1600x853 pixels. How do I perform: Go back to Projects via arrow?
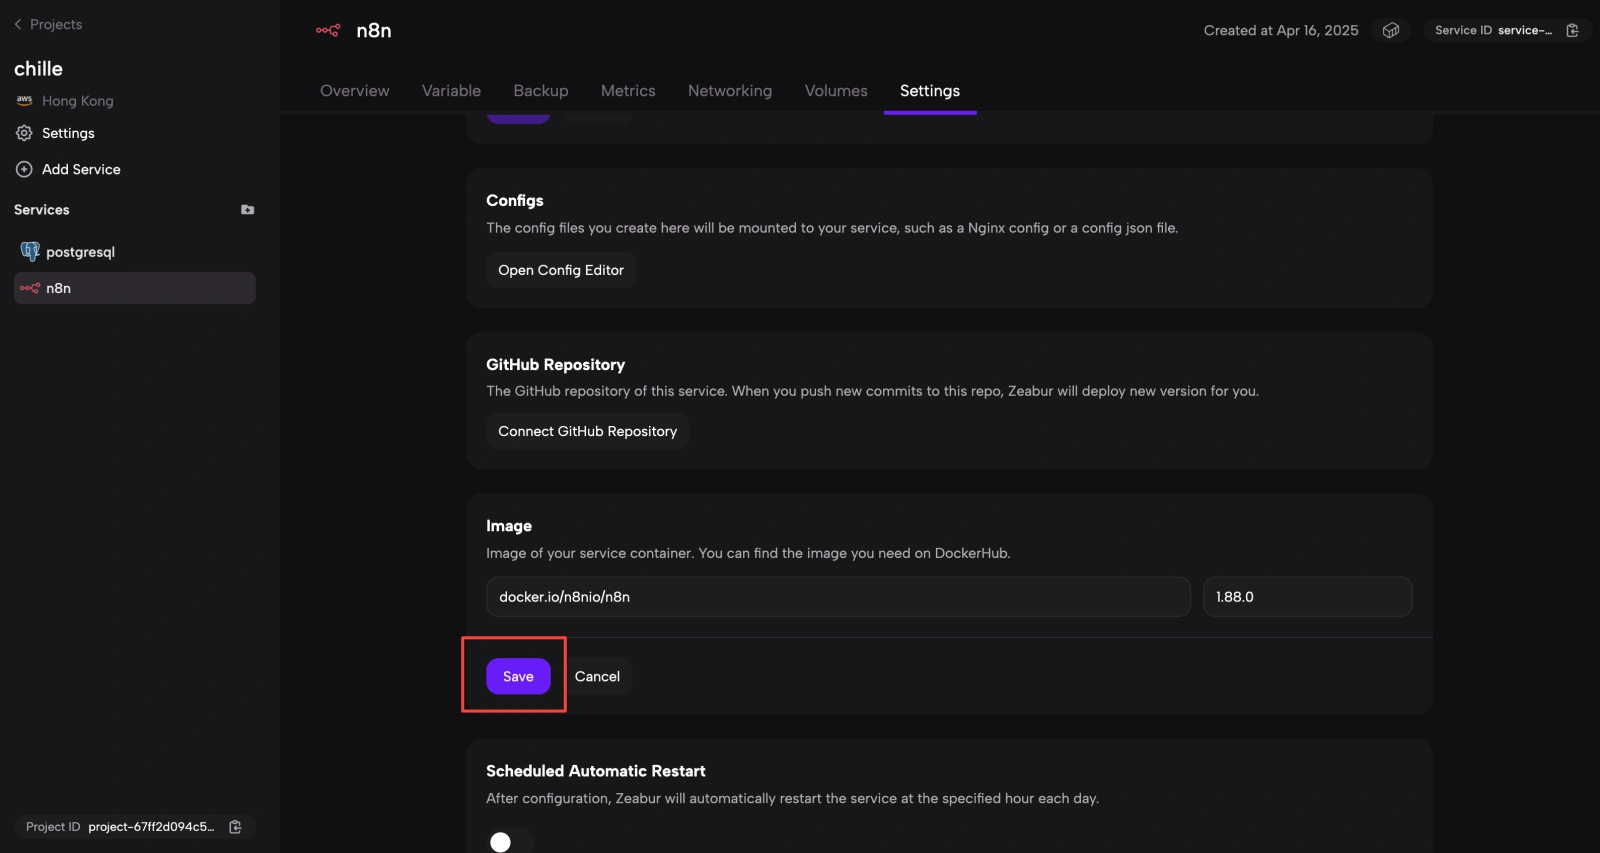[18, 24]
